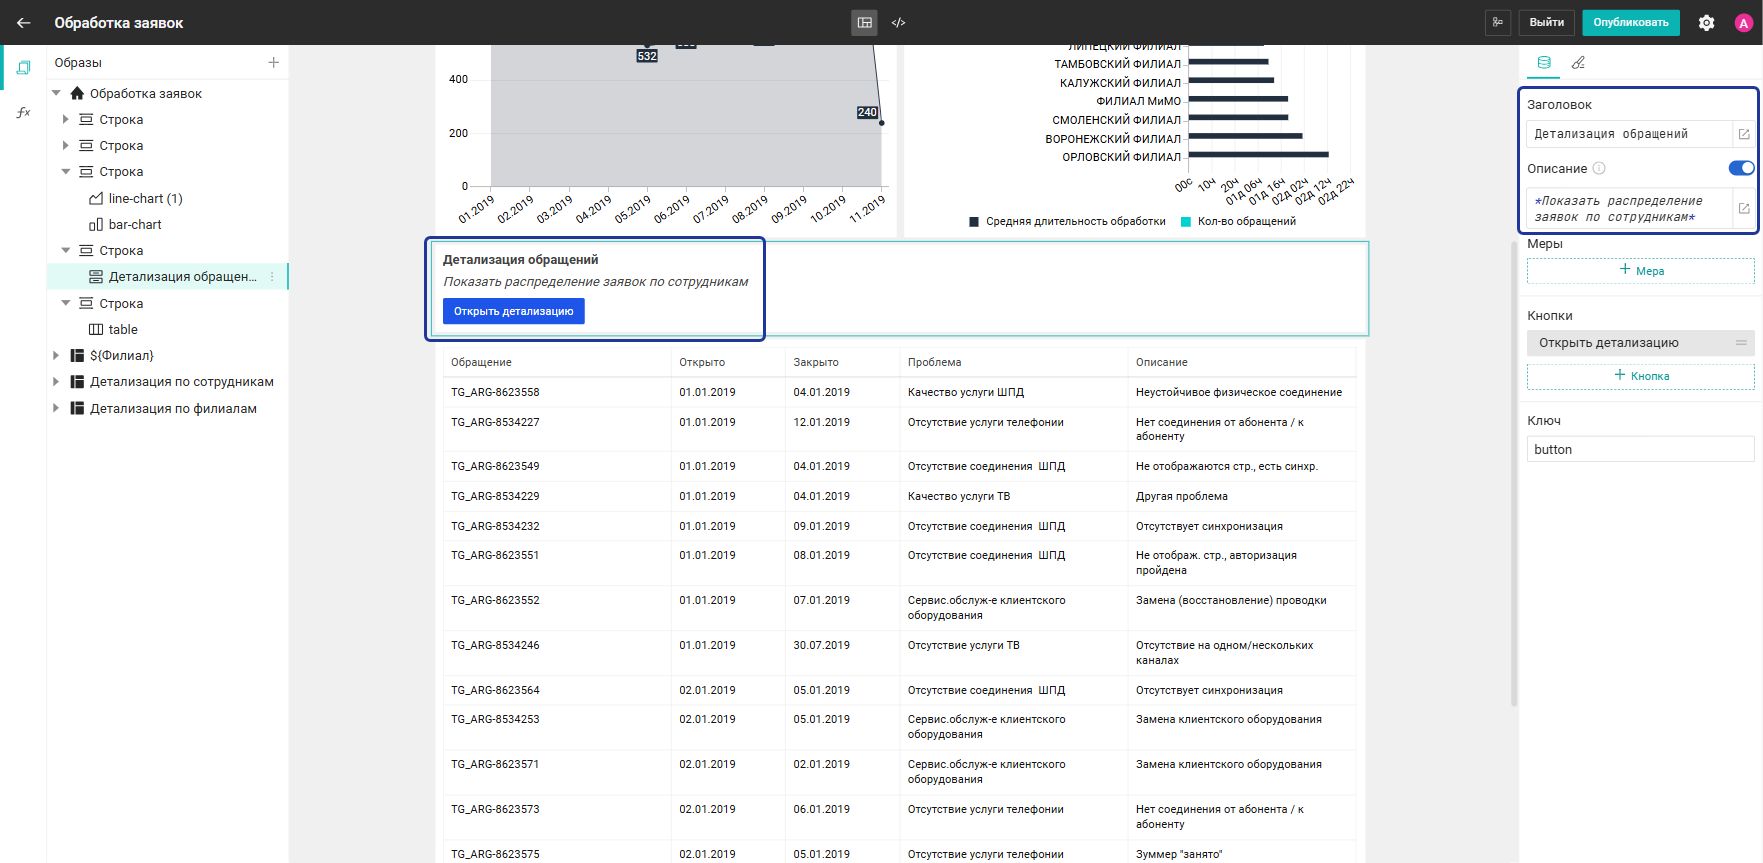
Task: Toggle the Описание switch off
Action: 1741,168
